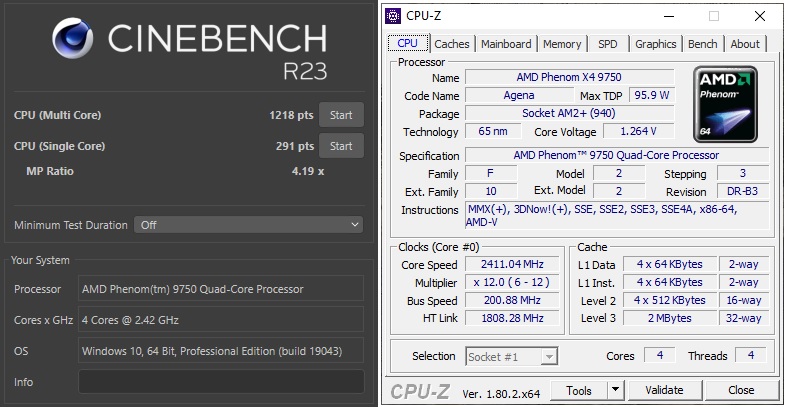786x407 pixels.
Task: Click the 'Ver. 1.80.2.x64' version text
Action: 501,394
